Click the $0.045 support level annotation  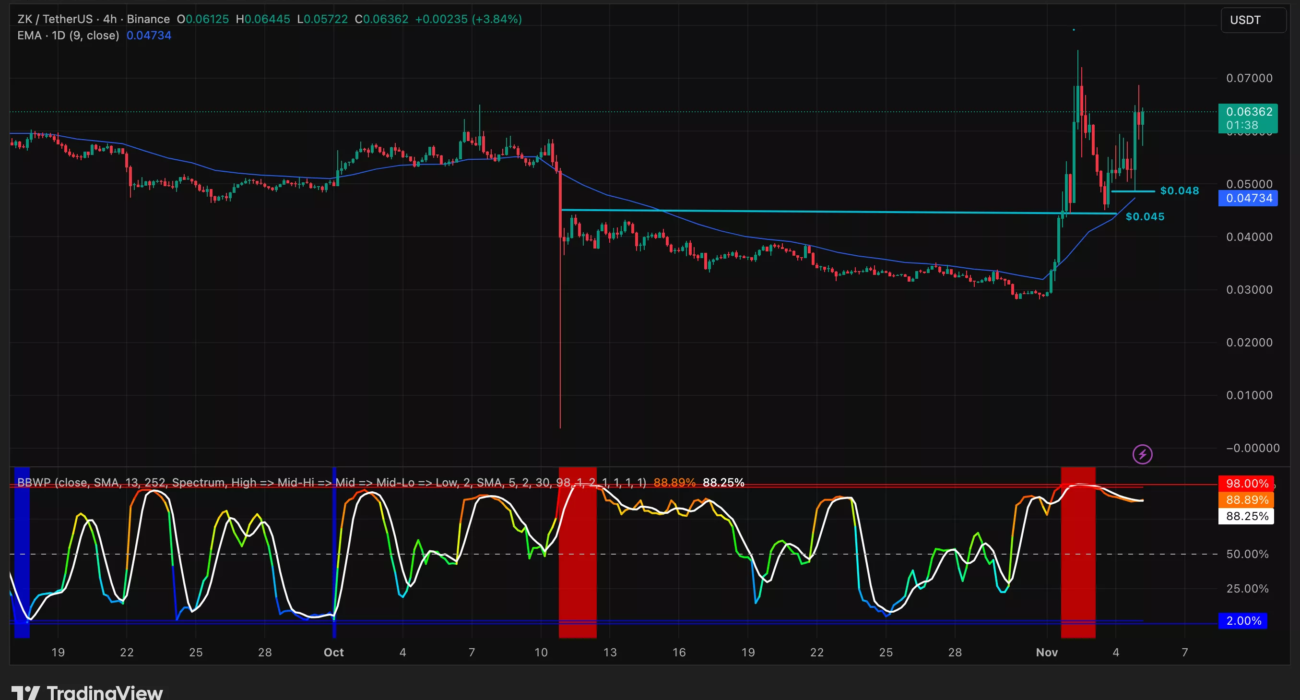click(x=1145, y=217)
